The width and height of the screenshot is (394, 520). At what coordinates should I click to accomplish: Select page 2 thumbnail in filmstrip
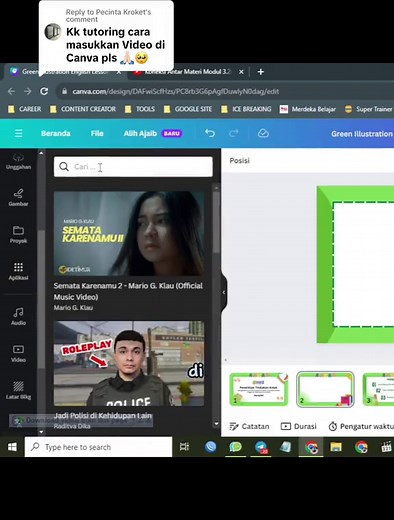point(325,389)
